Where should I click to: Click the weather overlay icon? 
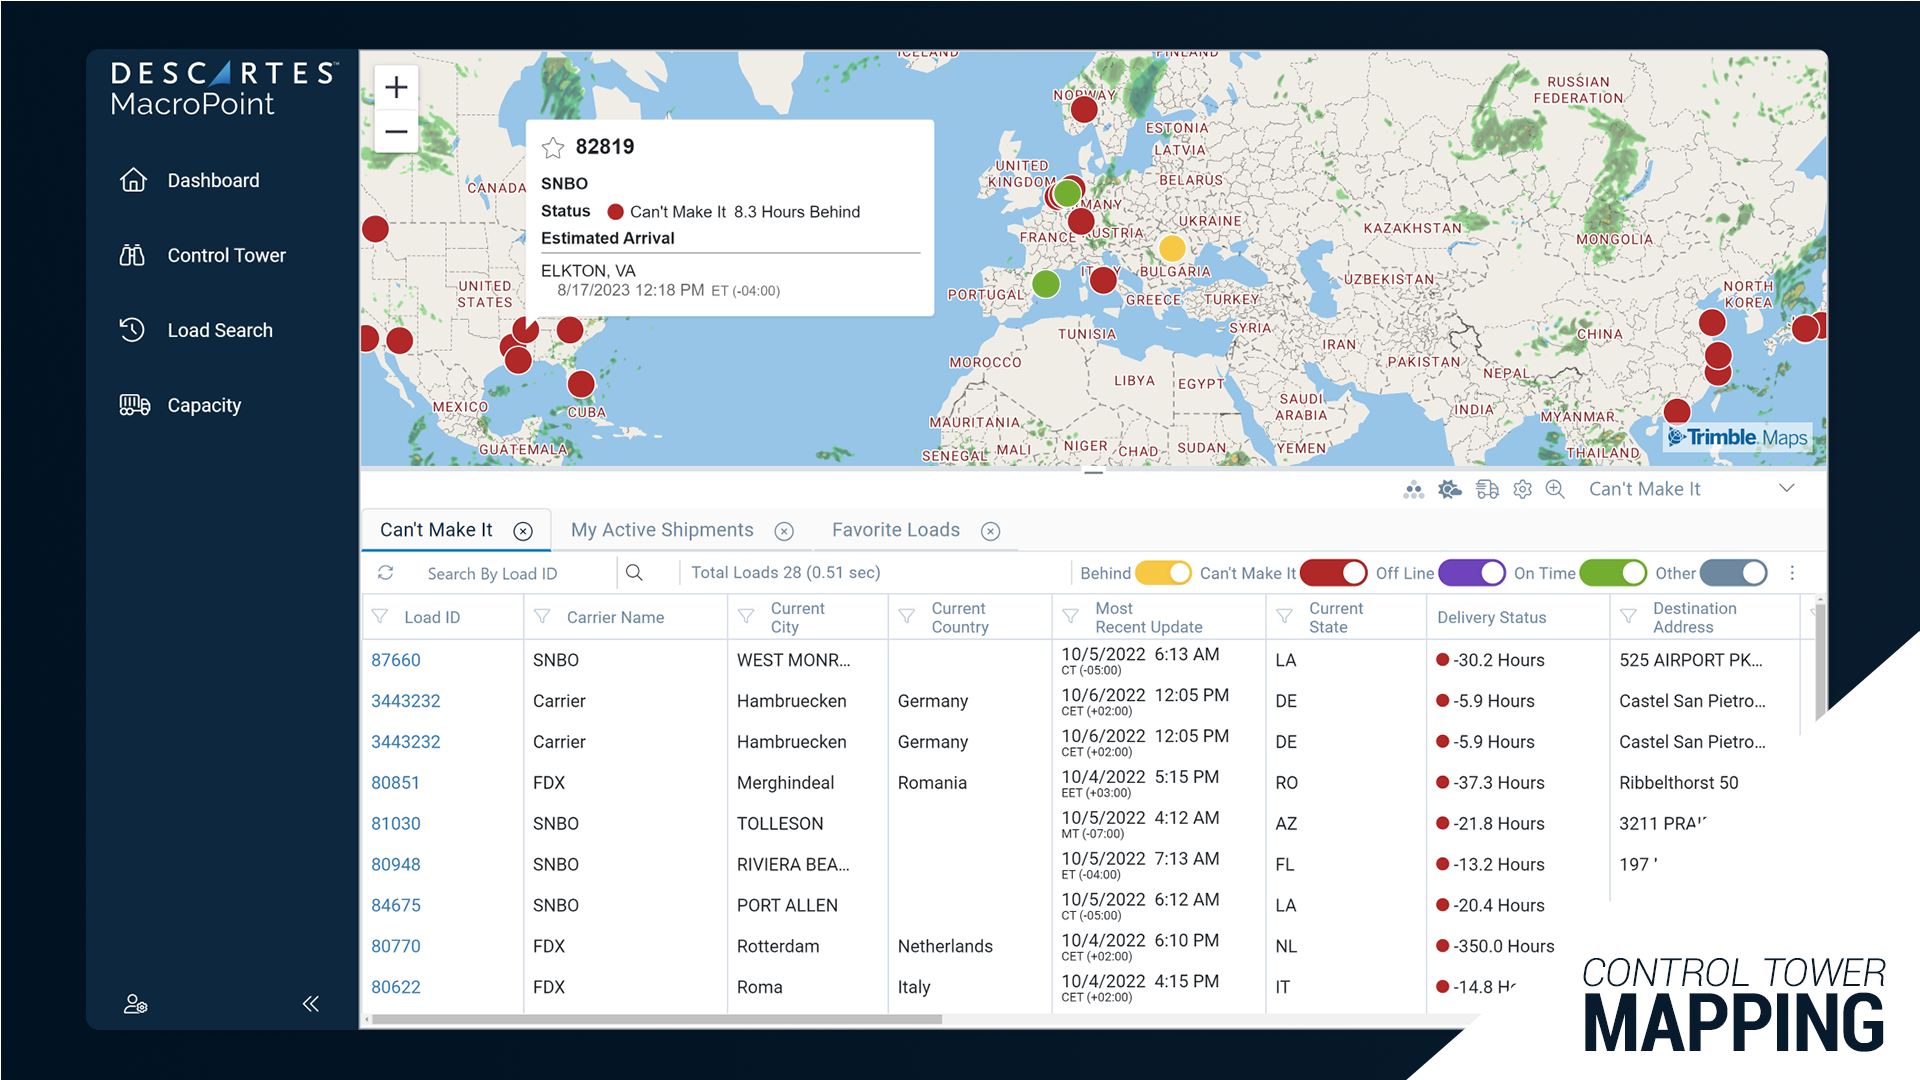(x=1449, y=489)
